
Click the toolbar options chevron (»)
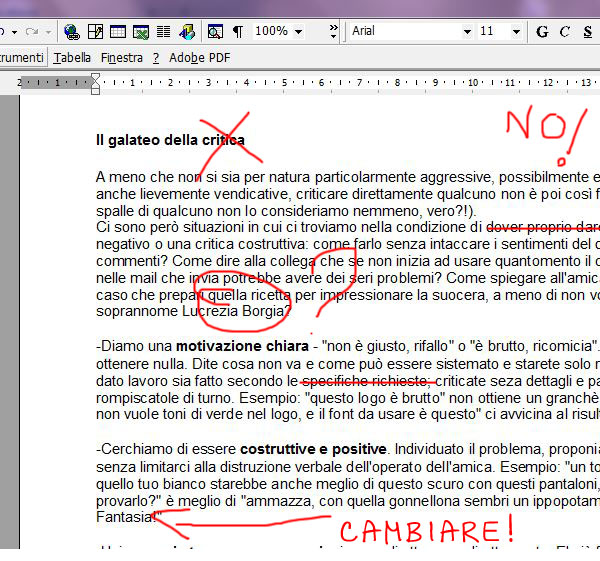point(331,31)
